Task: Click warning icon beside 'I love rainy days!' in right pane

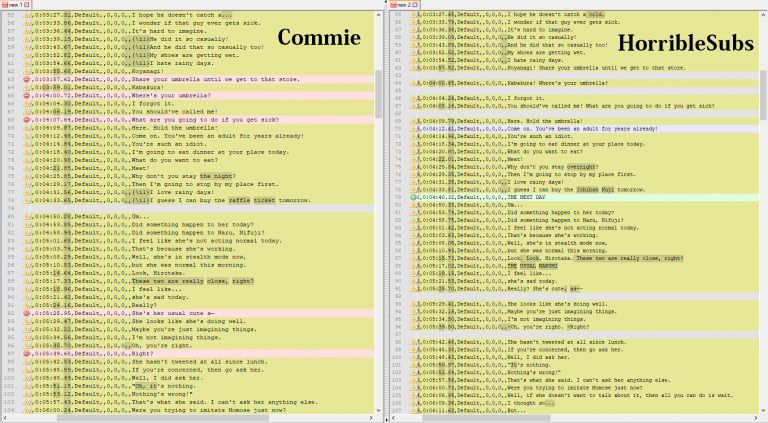Action: [413, 182]
